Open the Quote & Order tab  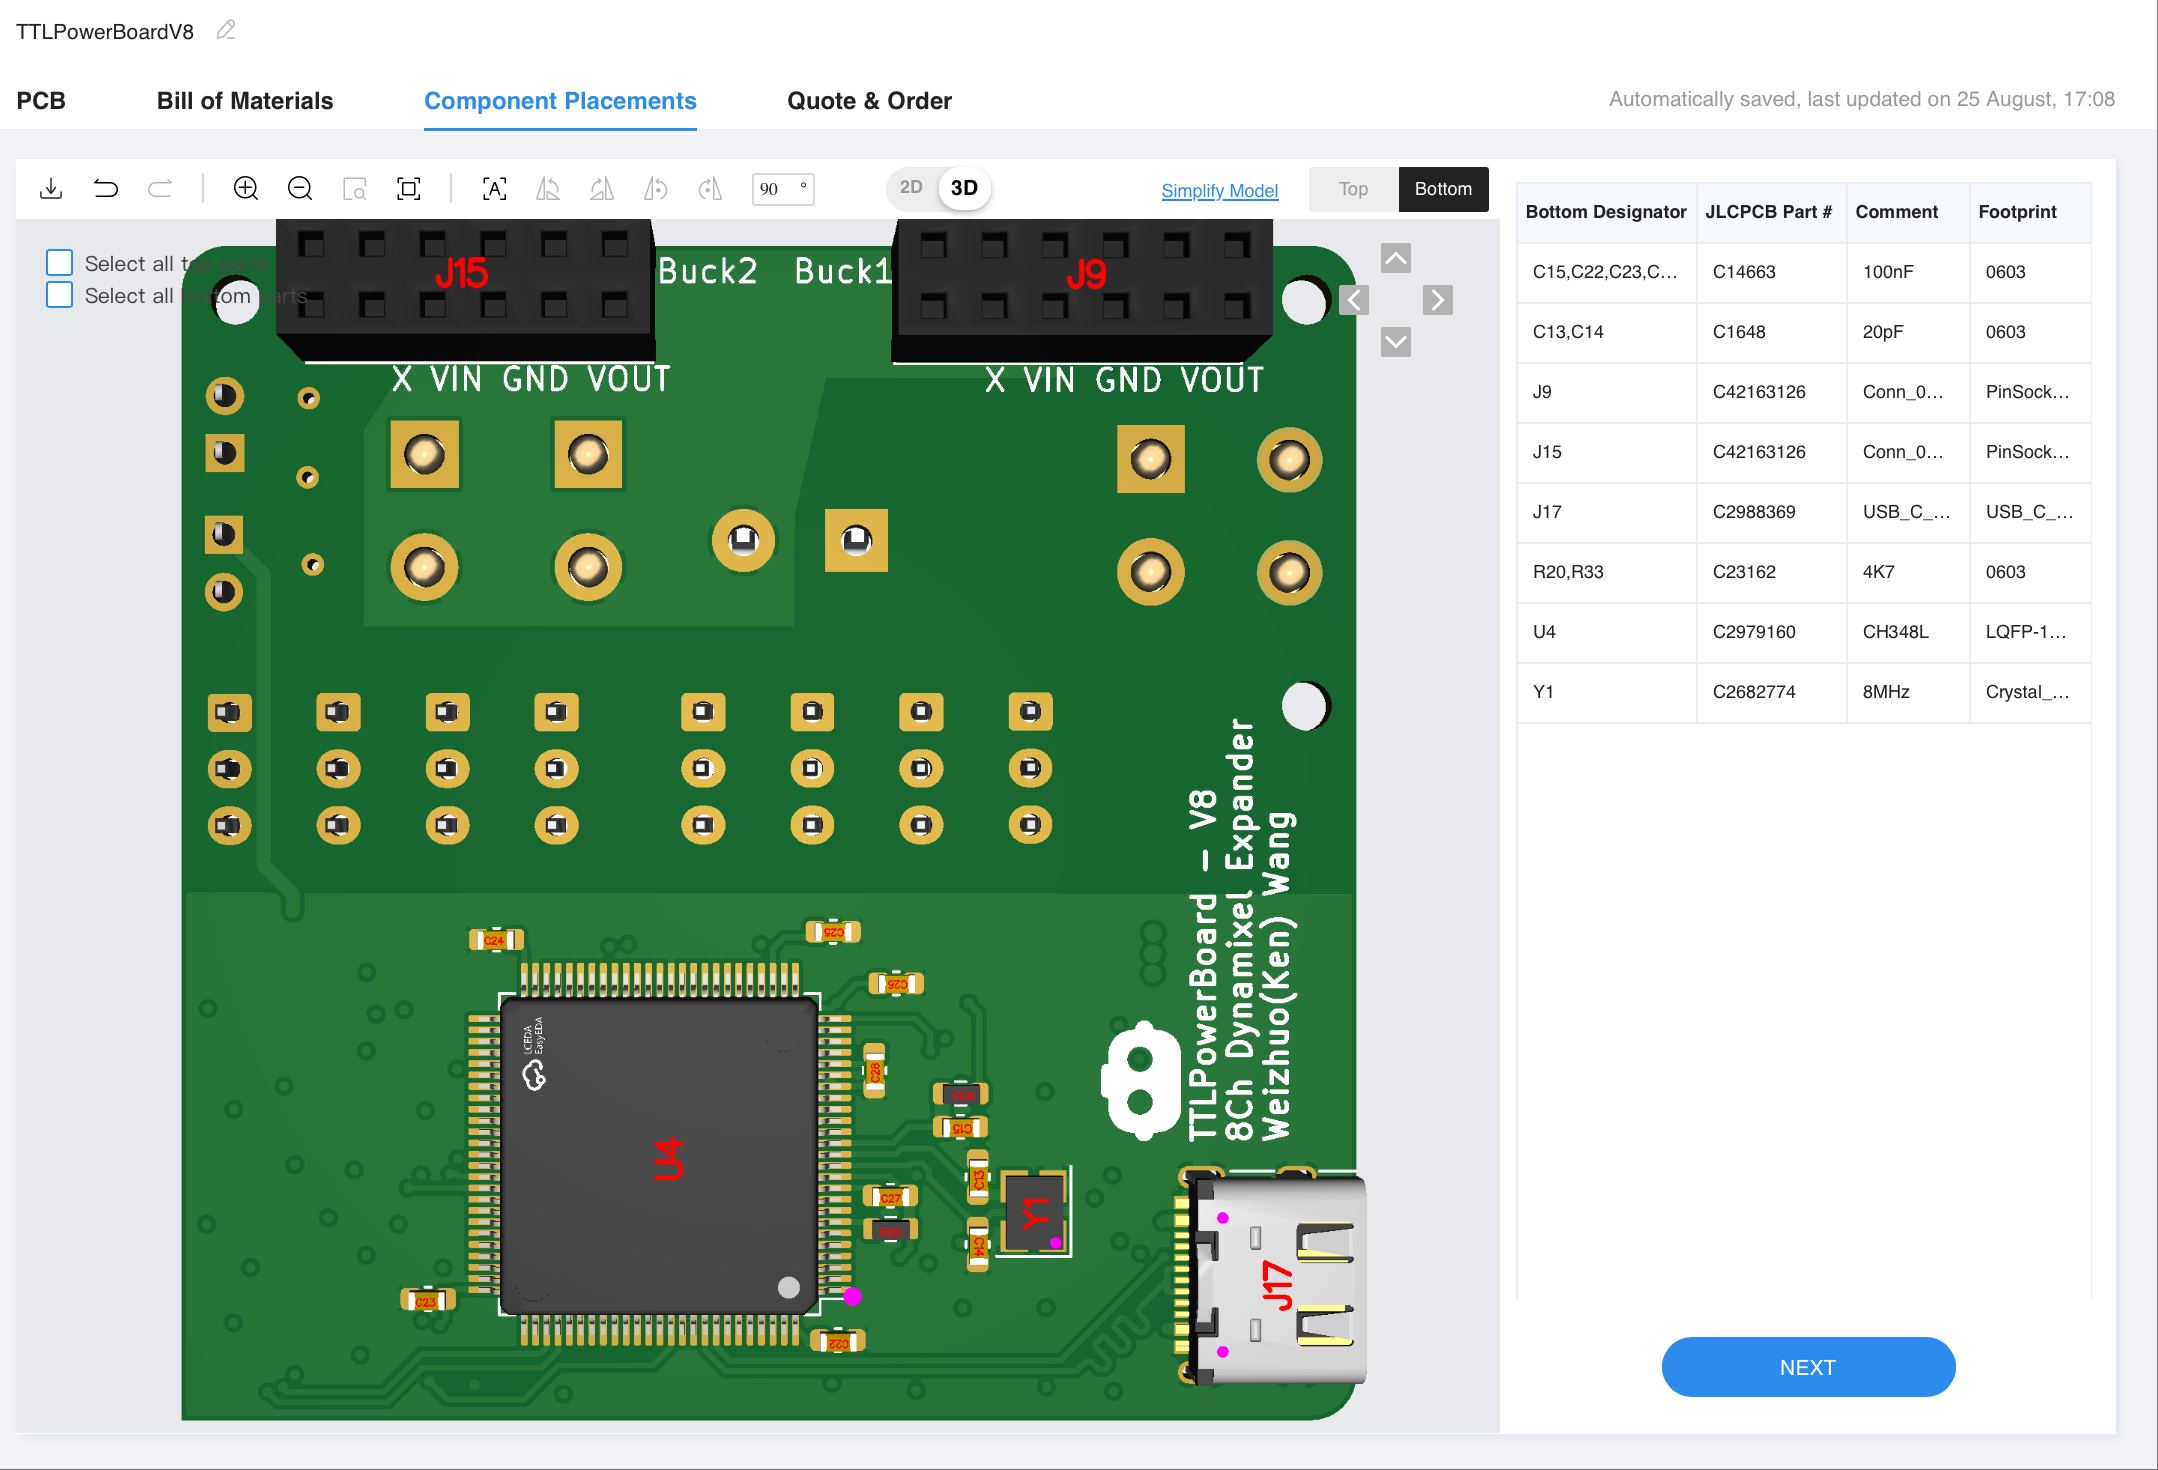[869, 101]
